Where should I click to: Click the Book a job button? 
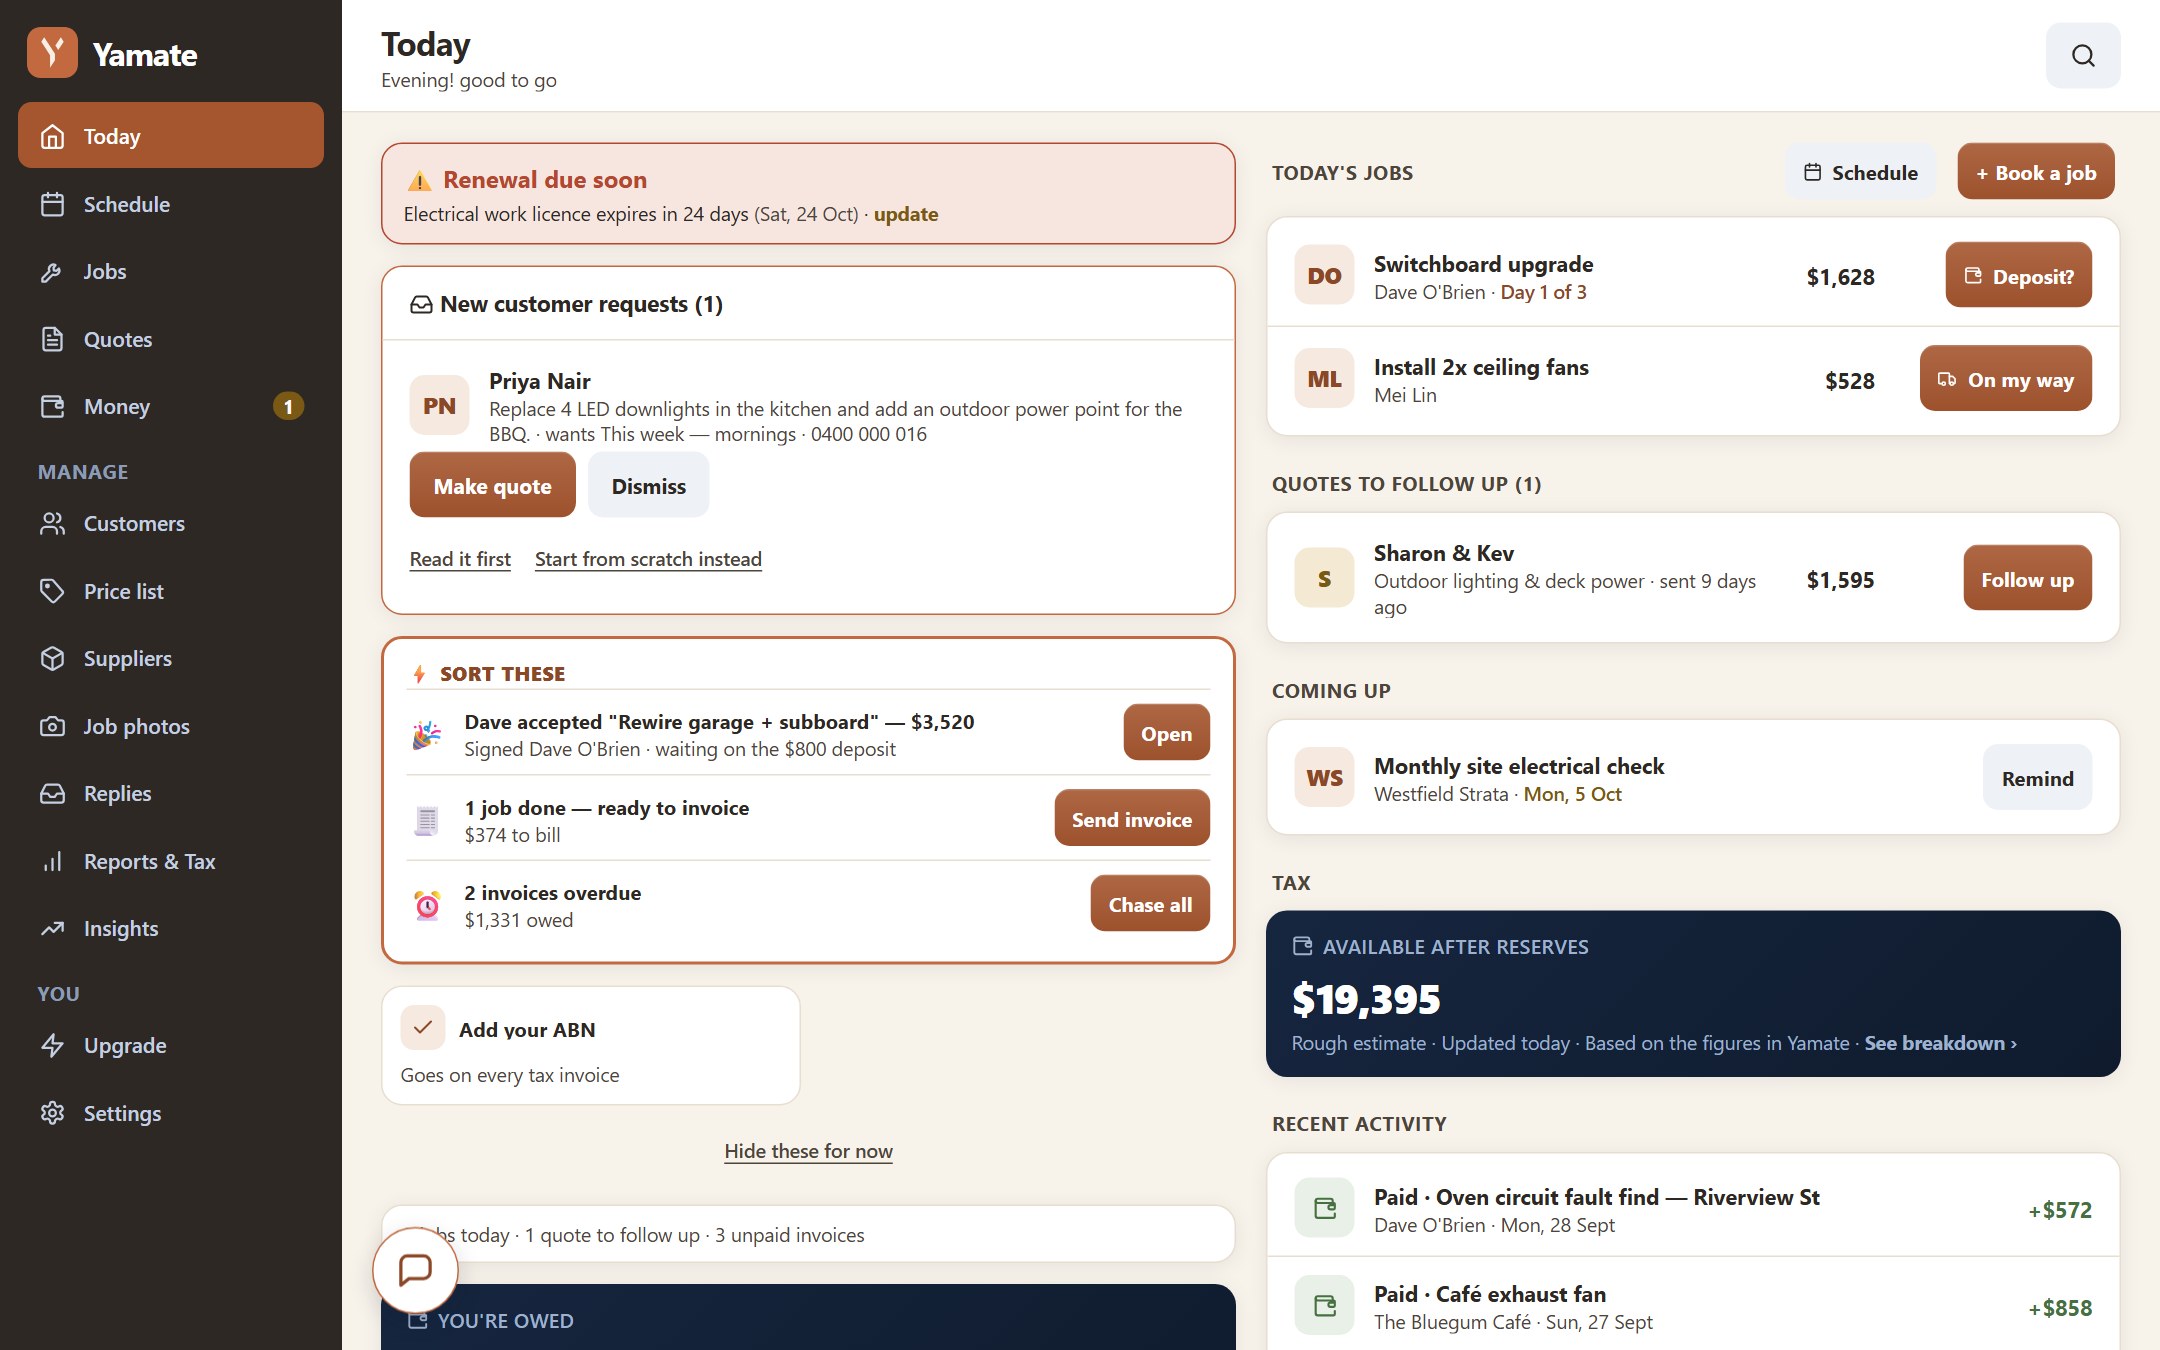(x=2036, y=172)
